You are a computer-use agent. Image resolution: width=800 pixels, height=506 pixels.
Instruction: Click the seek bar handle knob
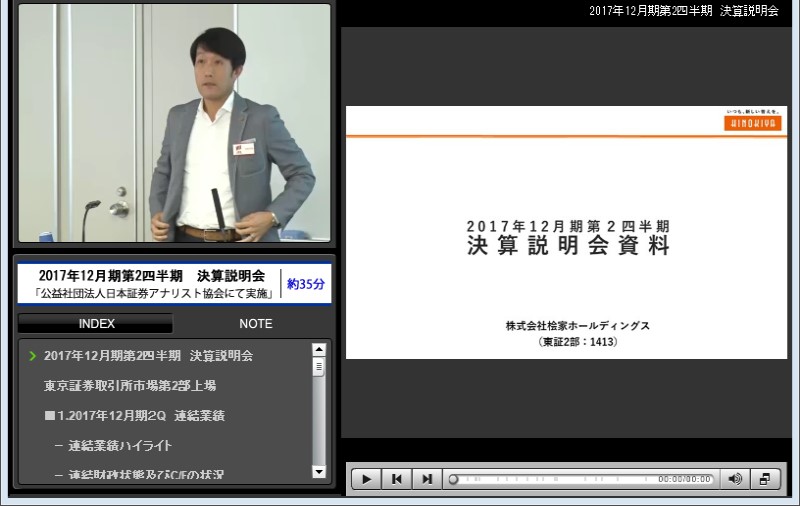tap(453, 480)
